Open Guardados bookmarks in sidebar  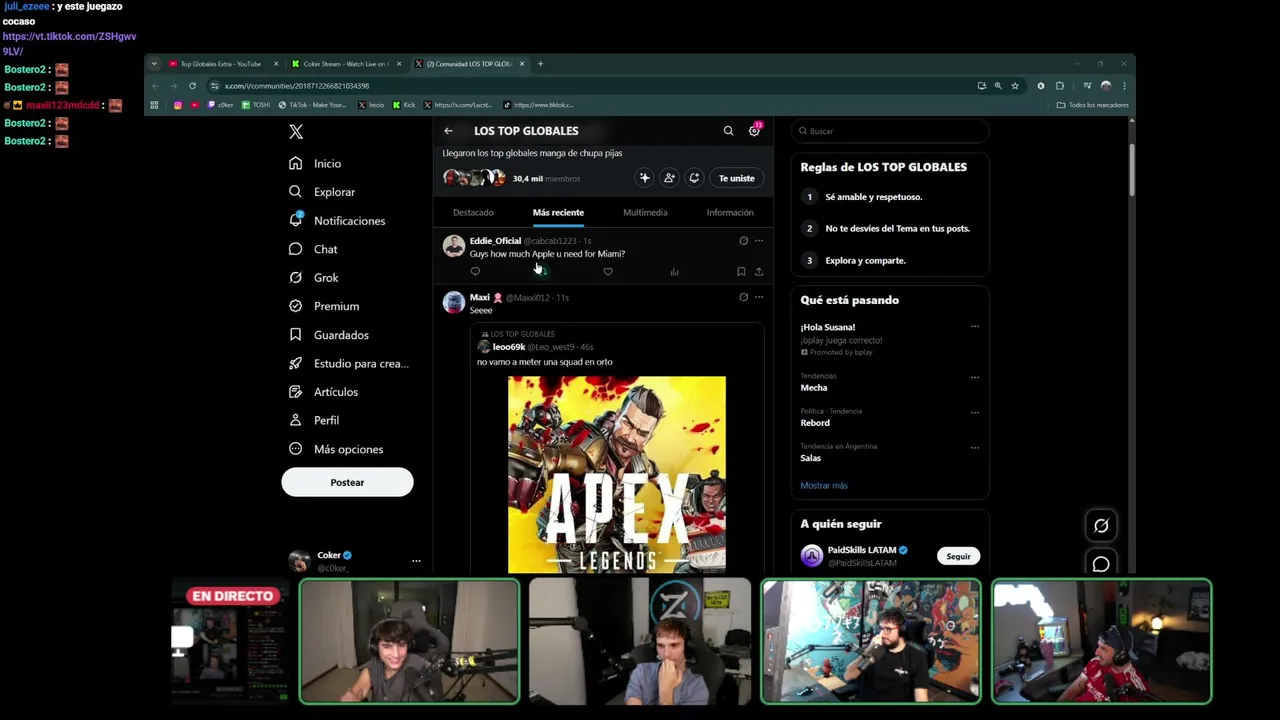click(x=329, y=335)
